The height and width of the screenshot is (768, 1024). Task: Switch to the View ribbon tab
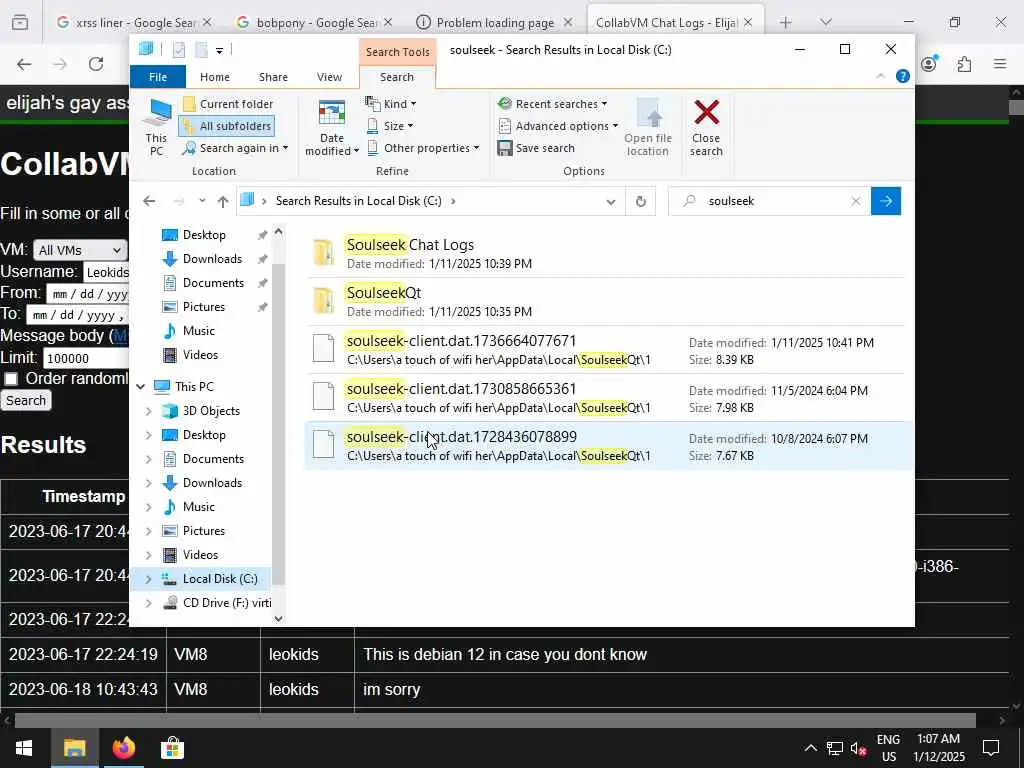point(329,77)
